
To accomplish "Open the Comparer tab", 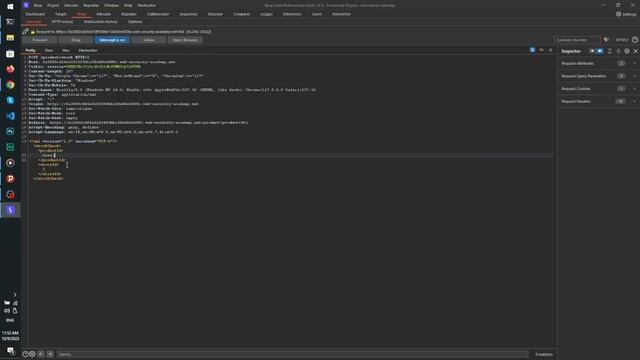I will [241, 14].
